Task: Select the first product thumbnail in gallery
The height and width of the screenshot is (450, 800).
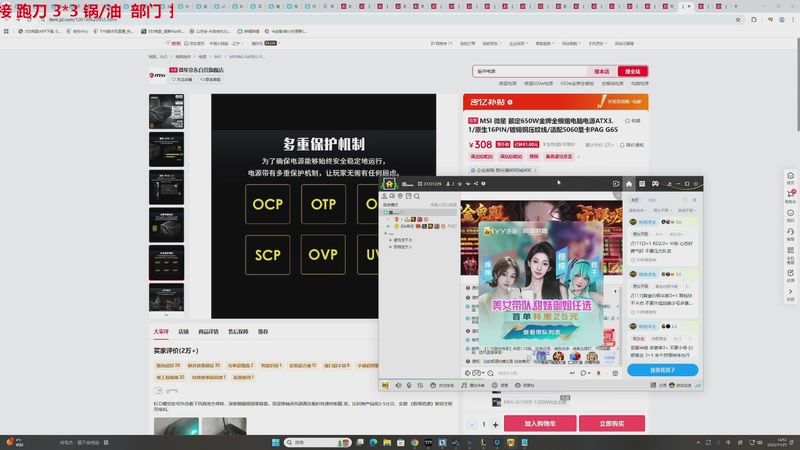Action: [166, 111]
